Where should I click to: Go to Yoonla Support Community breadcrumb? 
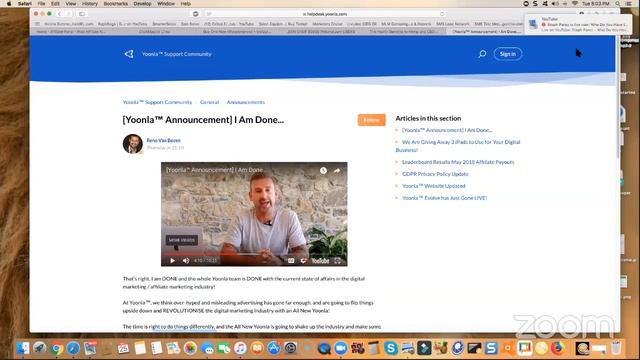157,102
